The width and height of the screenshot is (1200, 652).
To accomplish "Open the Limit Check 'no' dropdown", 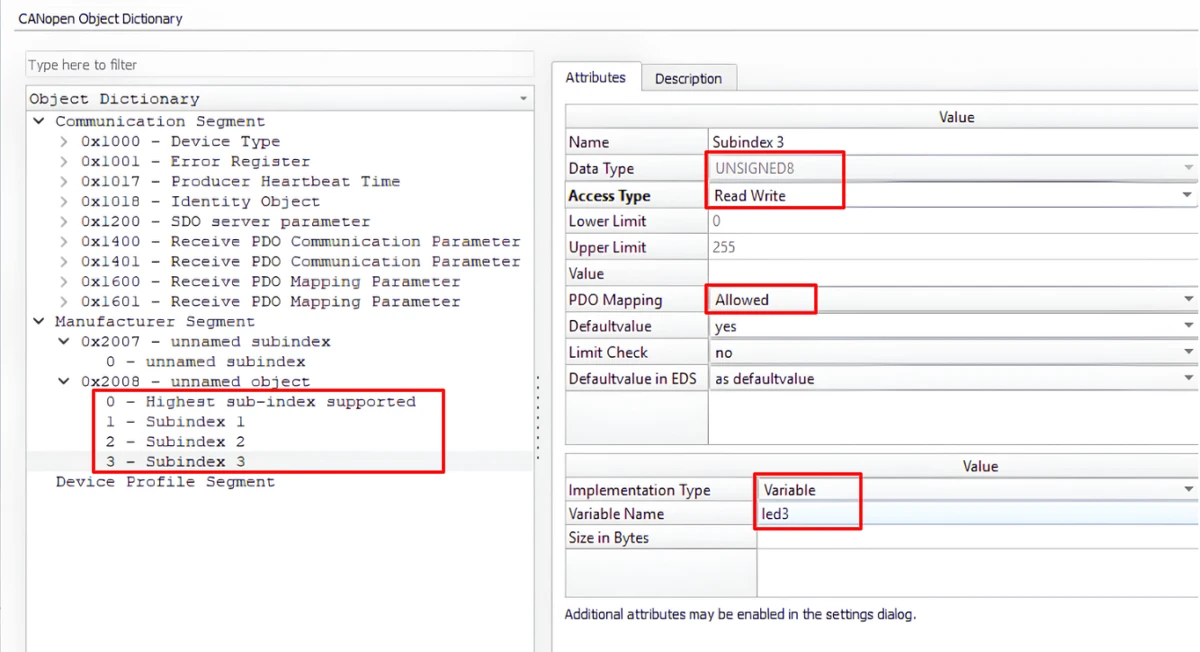I will pos(953,352).
